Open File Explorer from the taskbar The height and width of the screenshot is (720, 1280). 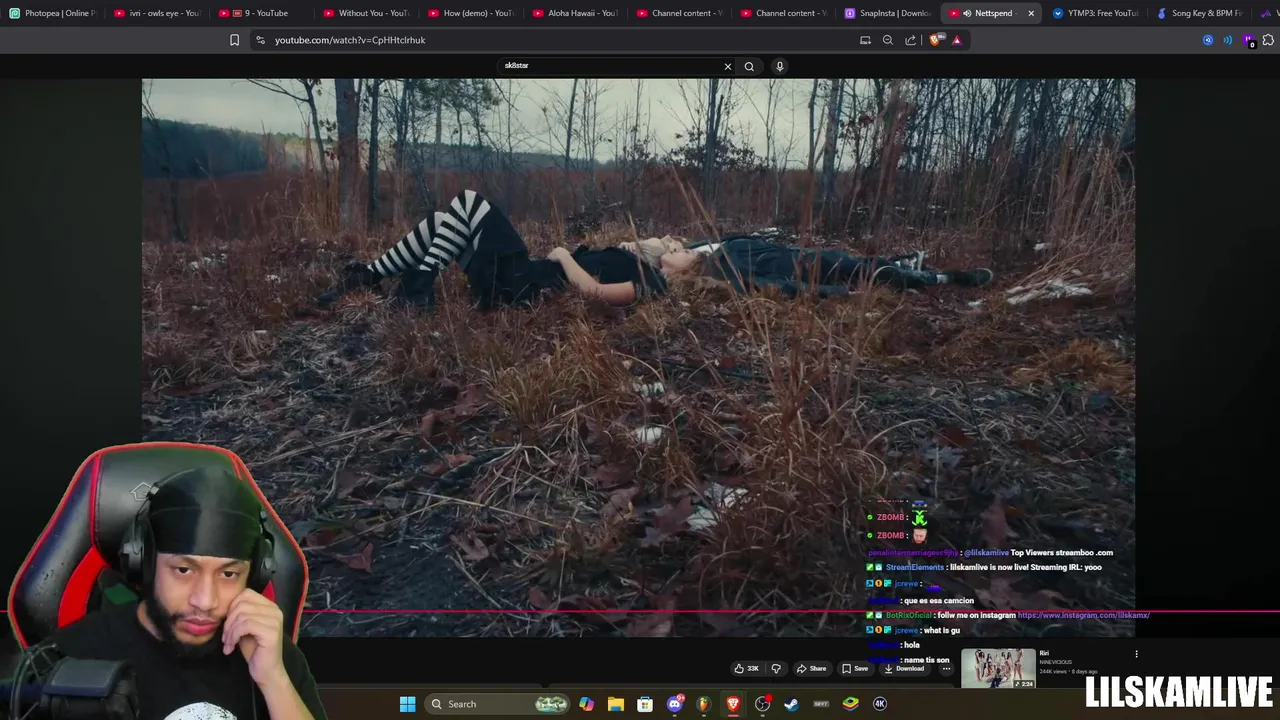[615, 704]
